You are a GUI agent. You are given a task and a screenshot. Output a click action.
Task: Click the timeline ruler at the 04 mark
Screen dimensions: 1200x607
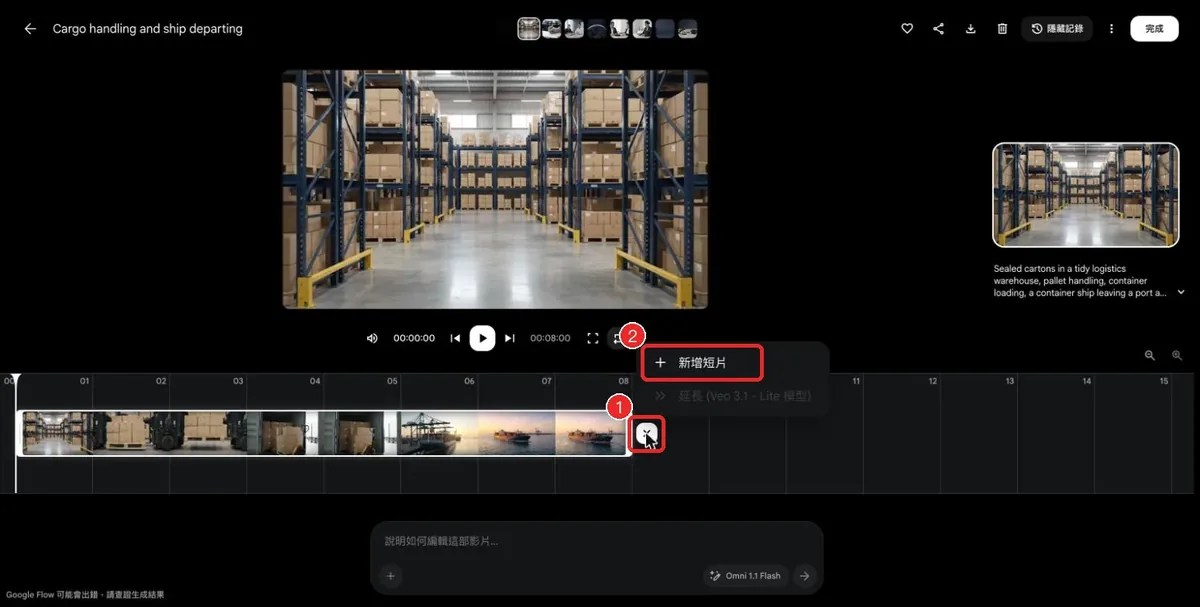pyautogui.click(x=315, y=381)
